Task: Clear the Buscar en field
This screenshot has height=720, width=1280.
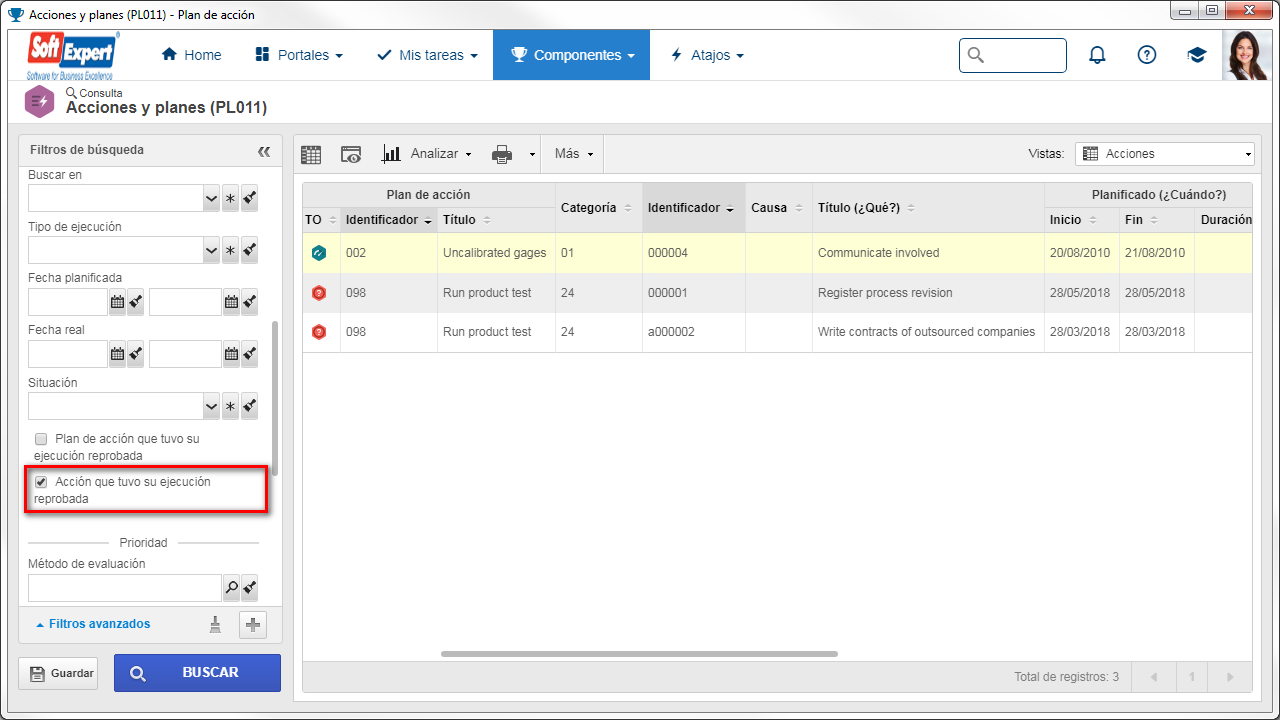Action: [250, 198]
